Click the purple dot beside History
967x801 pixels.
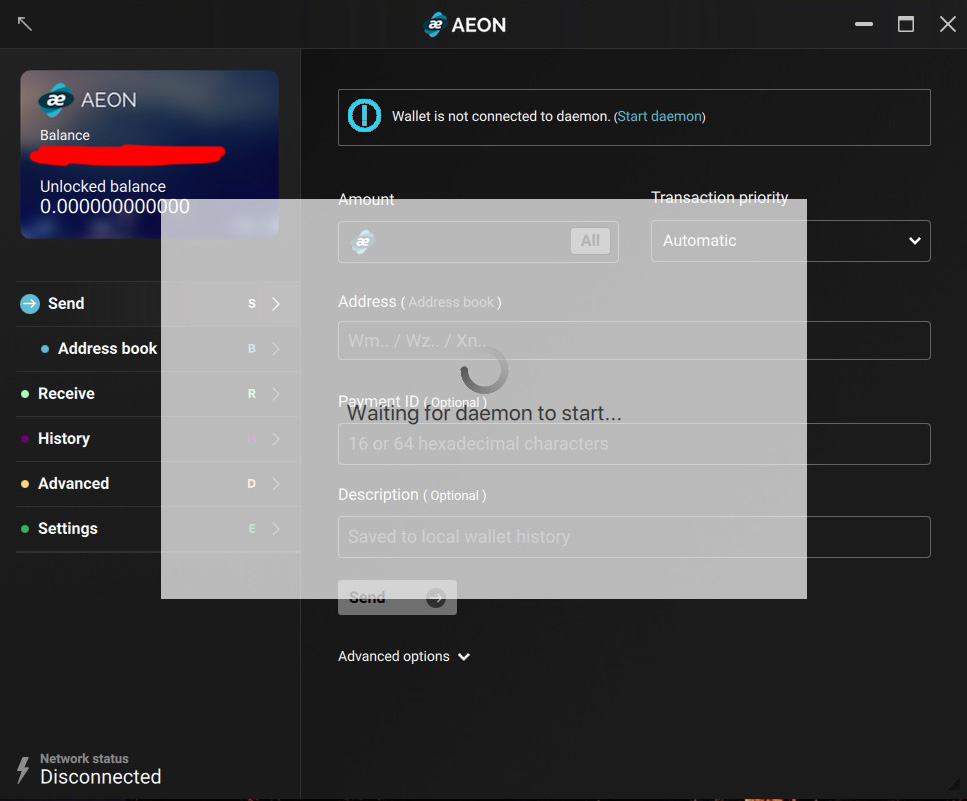[x=25, y=439]
